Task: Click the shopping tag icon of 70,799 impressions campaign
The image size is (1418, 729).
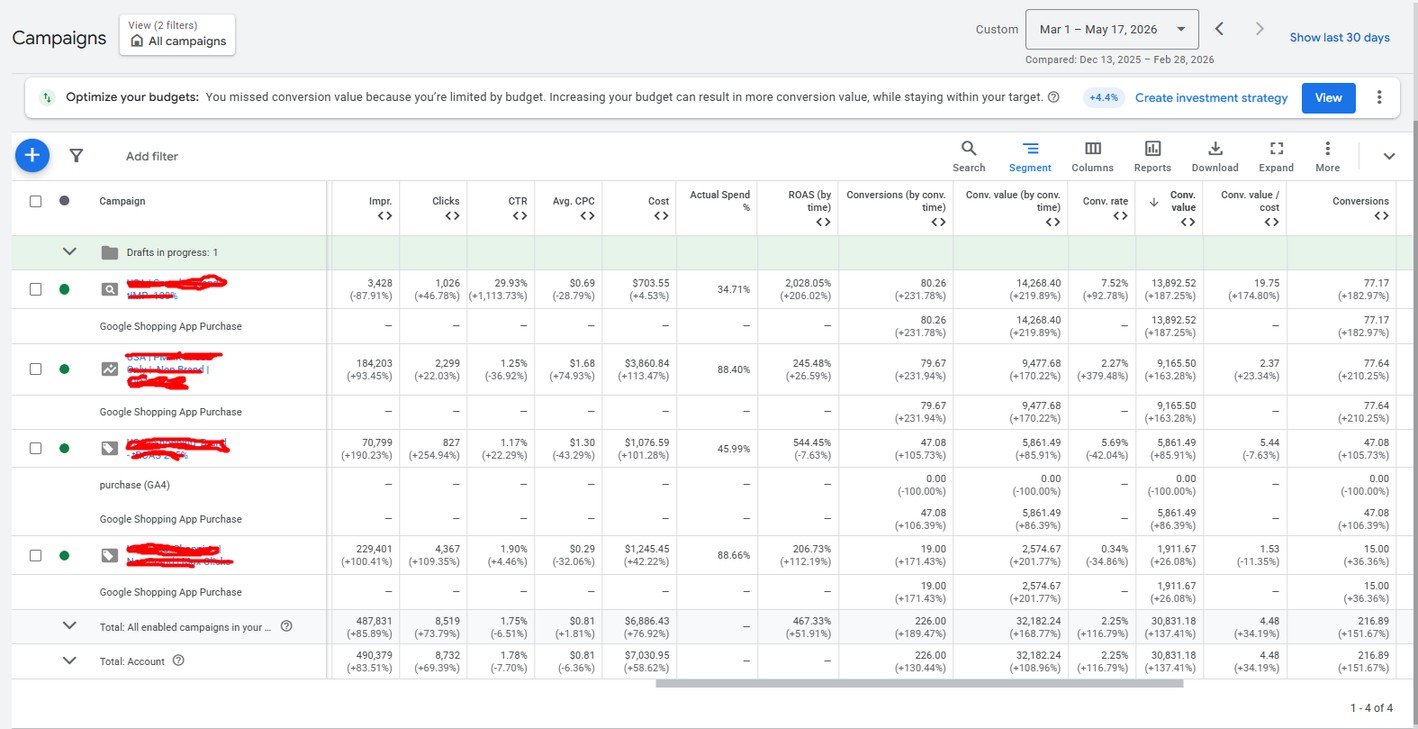Action: click(109, 448)
